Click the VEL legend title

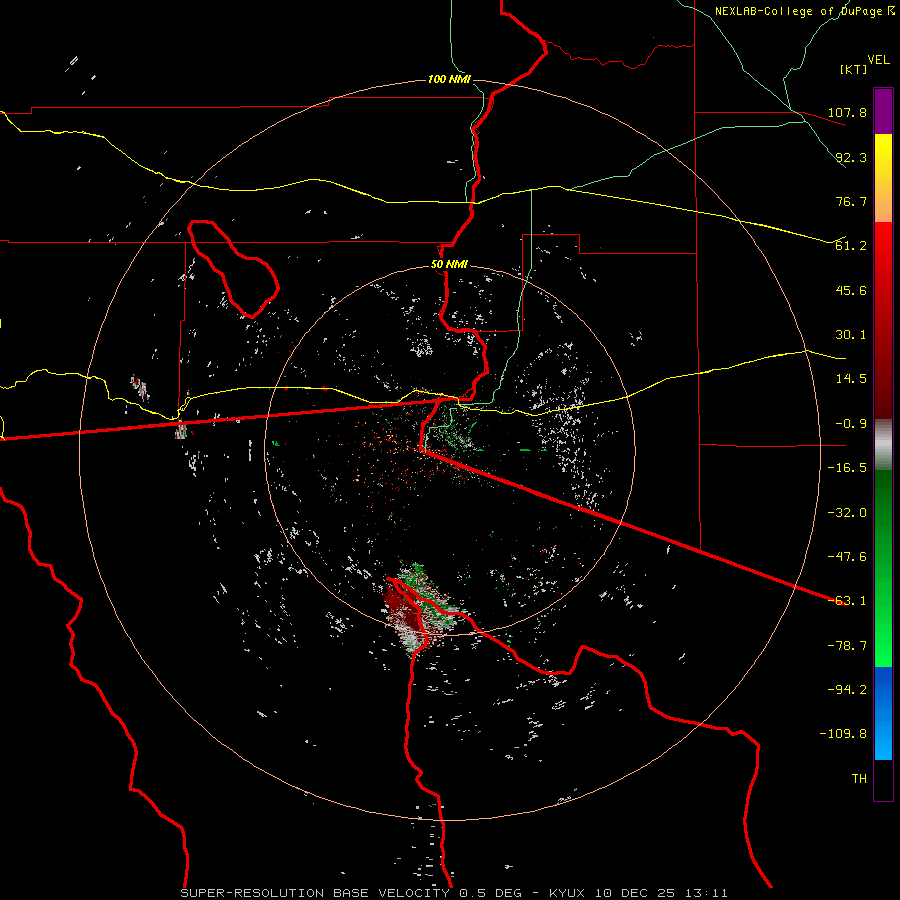tap(878, 60)
